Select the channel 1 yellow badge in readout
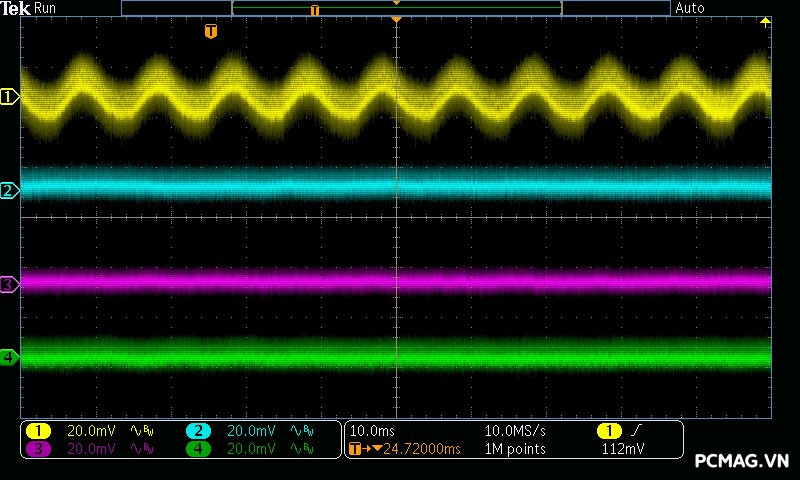The height and width of the screenshot is (480, 800). point(38,431)
